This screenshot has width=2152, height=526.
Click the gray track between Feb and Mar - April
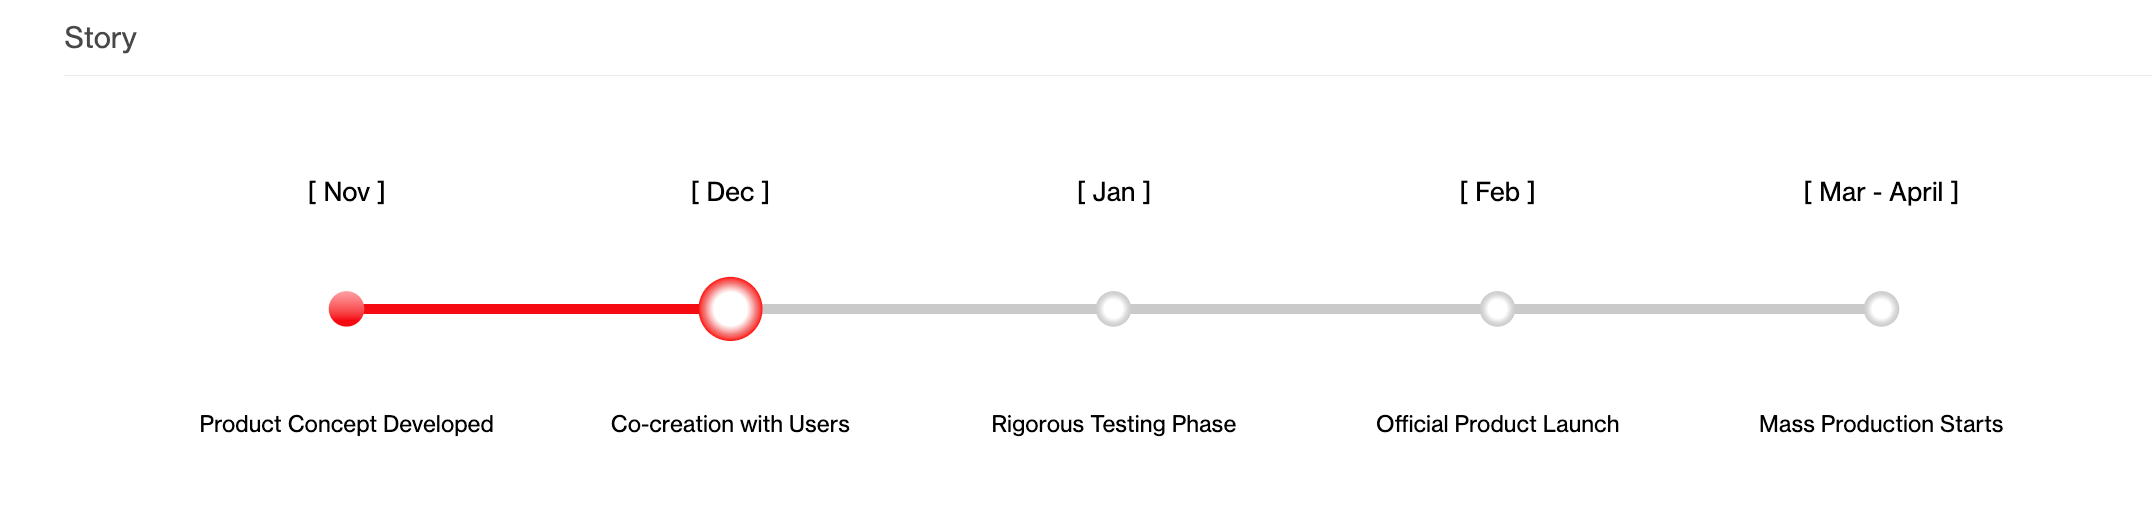tap(1689, 309)
